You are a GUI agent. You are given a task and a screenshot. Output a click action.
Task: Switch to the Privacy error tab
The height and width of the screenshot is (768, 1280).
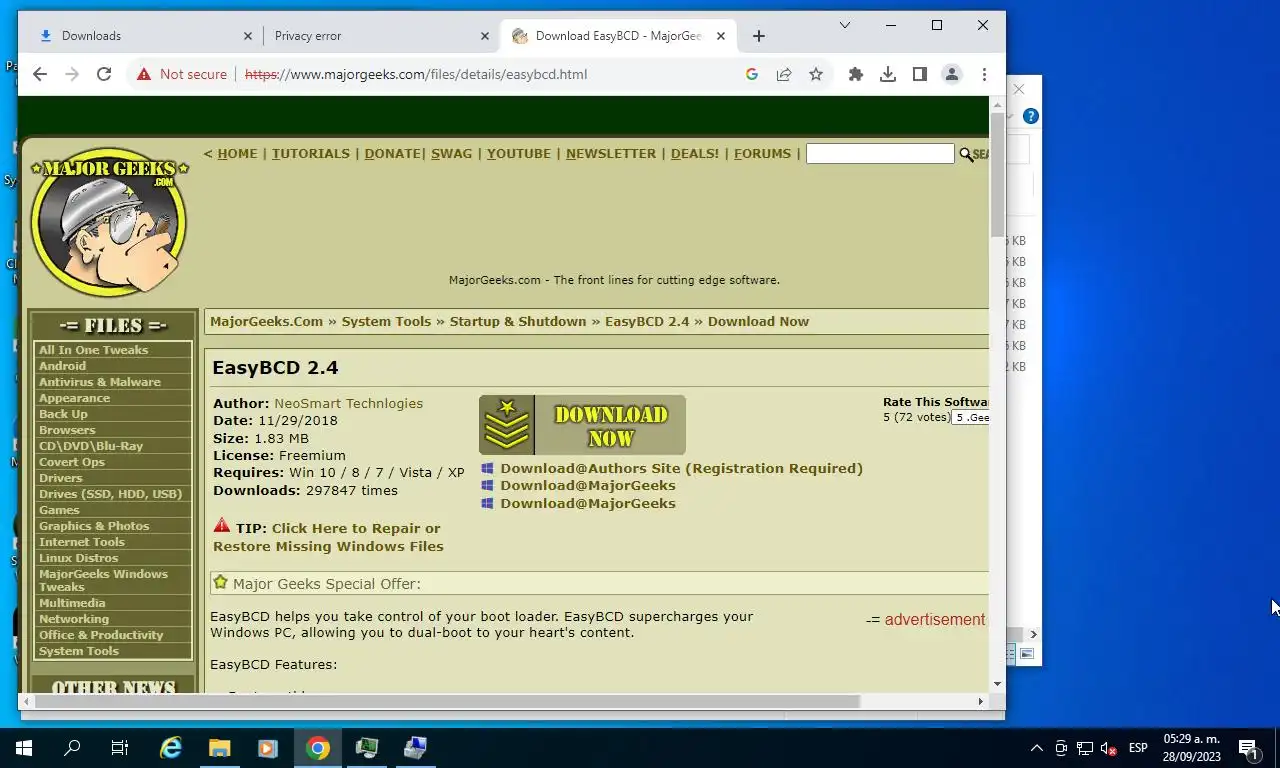(x=380, y=36)
